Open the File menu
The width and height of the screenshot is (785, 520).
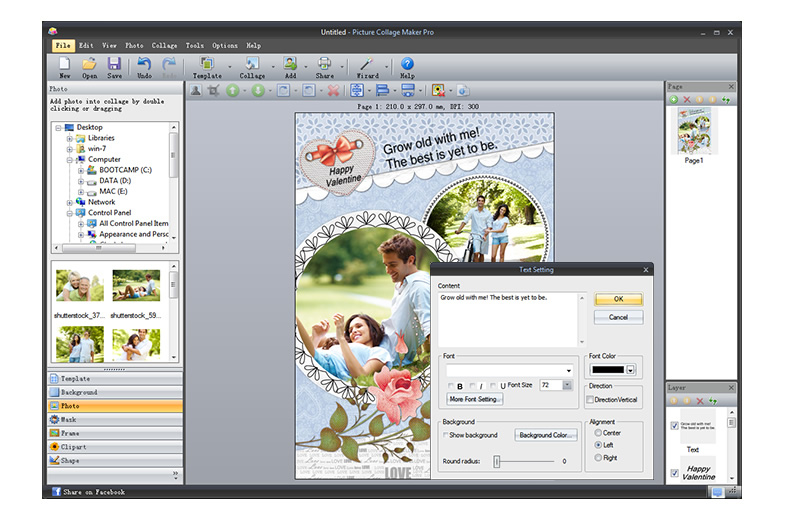coord(63,46)
